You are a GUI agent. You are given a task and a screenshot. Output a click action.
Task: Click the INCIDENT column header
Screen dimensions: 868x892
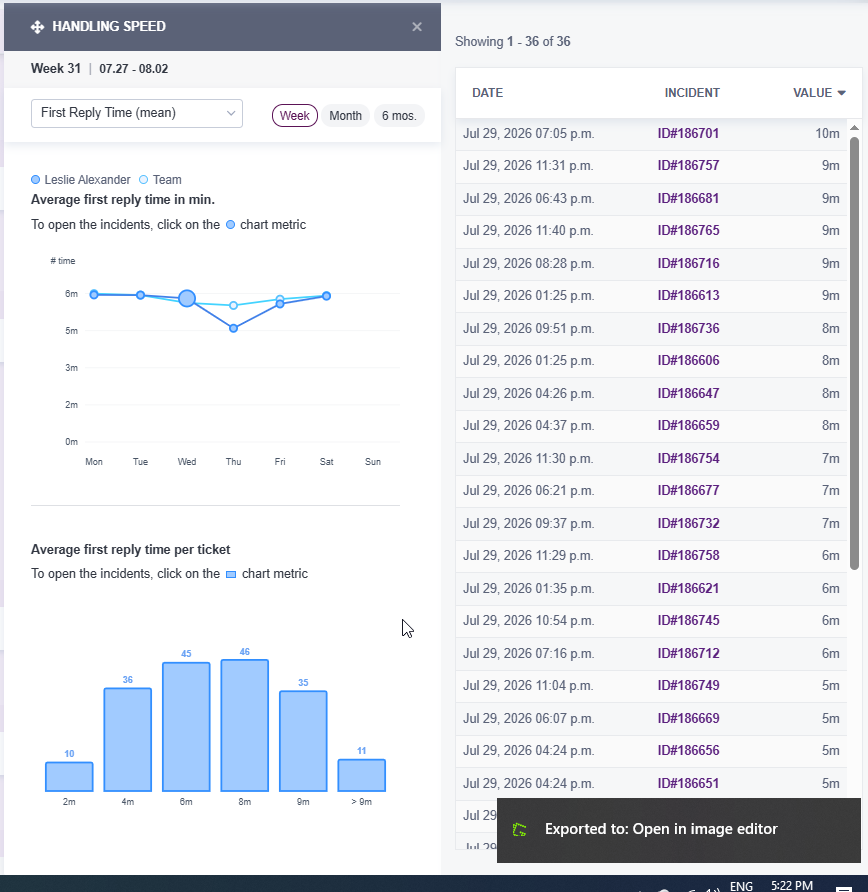692,93
